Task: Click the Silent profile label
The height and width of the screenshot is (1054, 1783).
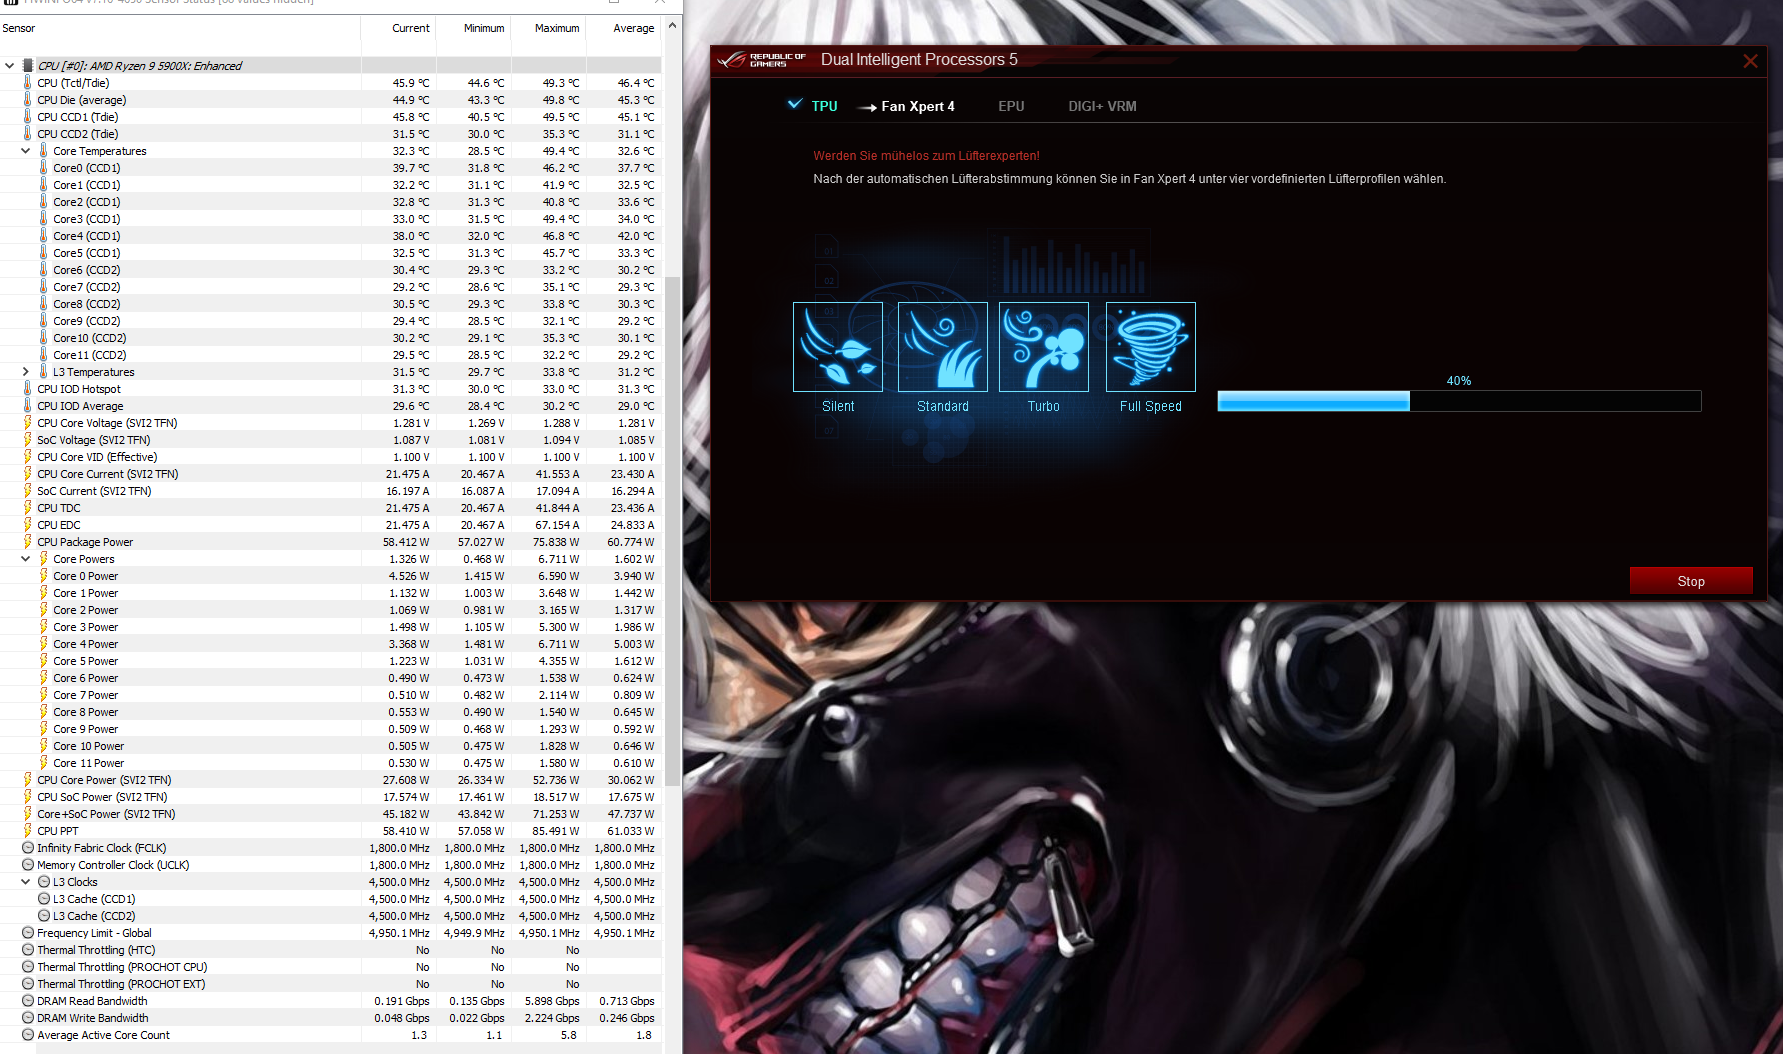Action: (x=838, y=406)
